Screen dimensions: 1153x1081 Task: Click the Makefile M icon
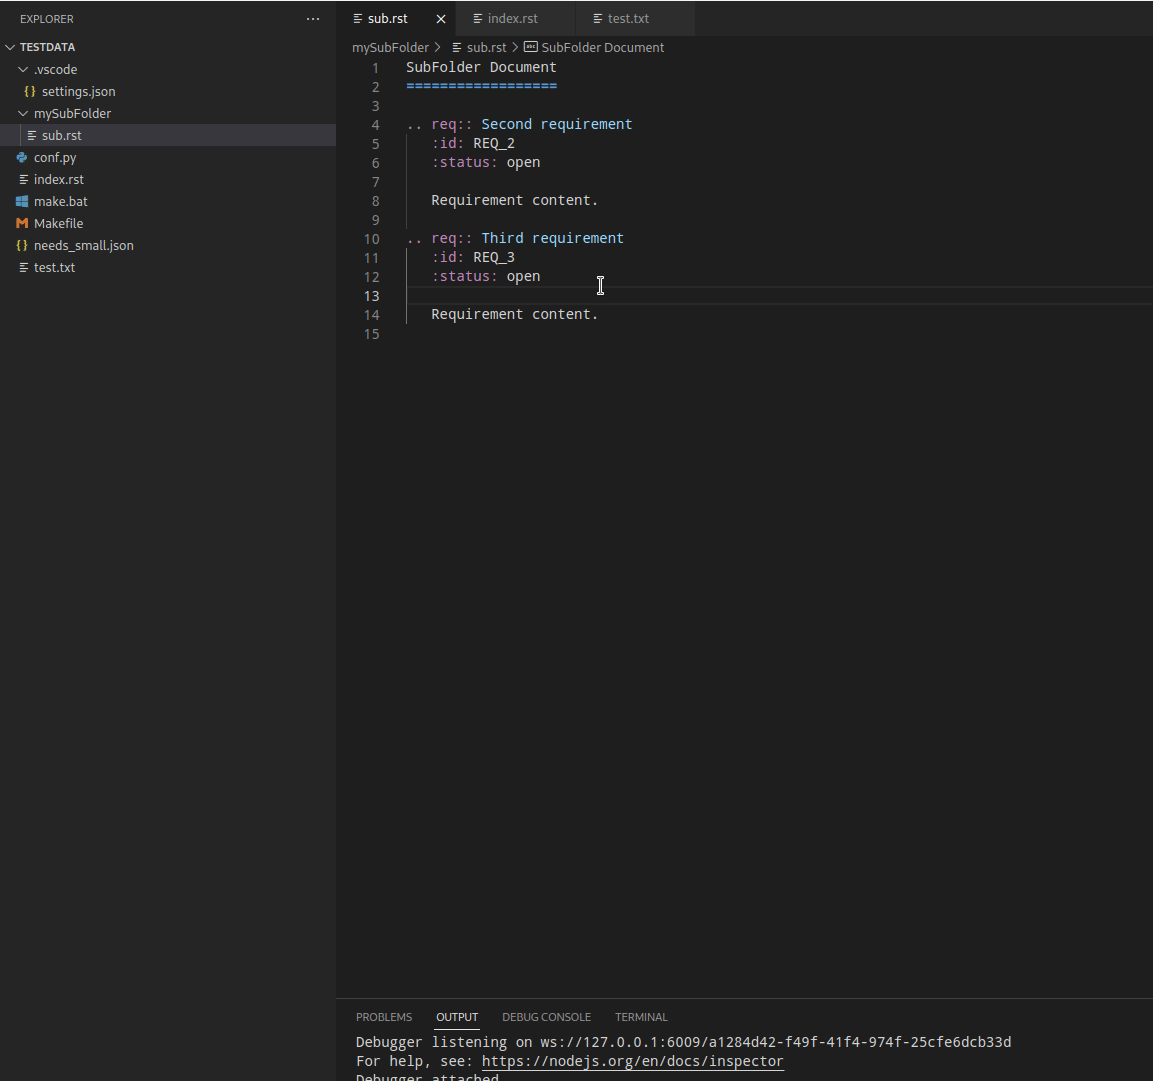[22, 224]
